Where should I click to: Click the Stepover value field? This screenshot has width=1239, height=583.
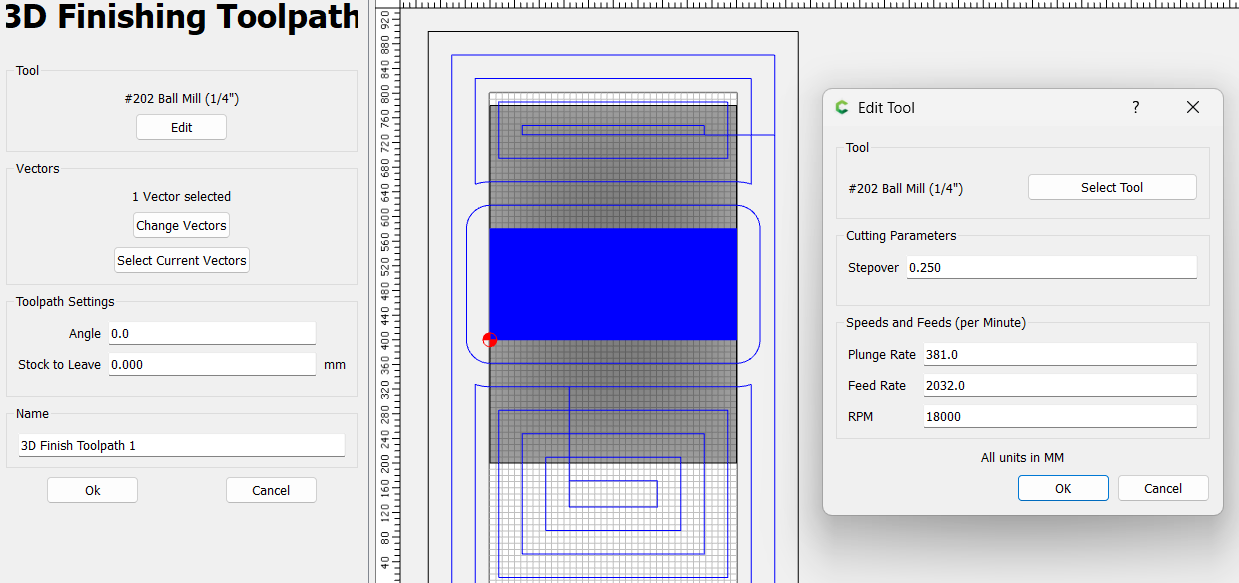tap(1050, 267)
